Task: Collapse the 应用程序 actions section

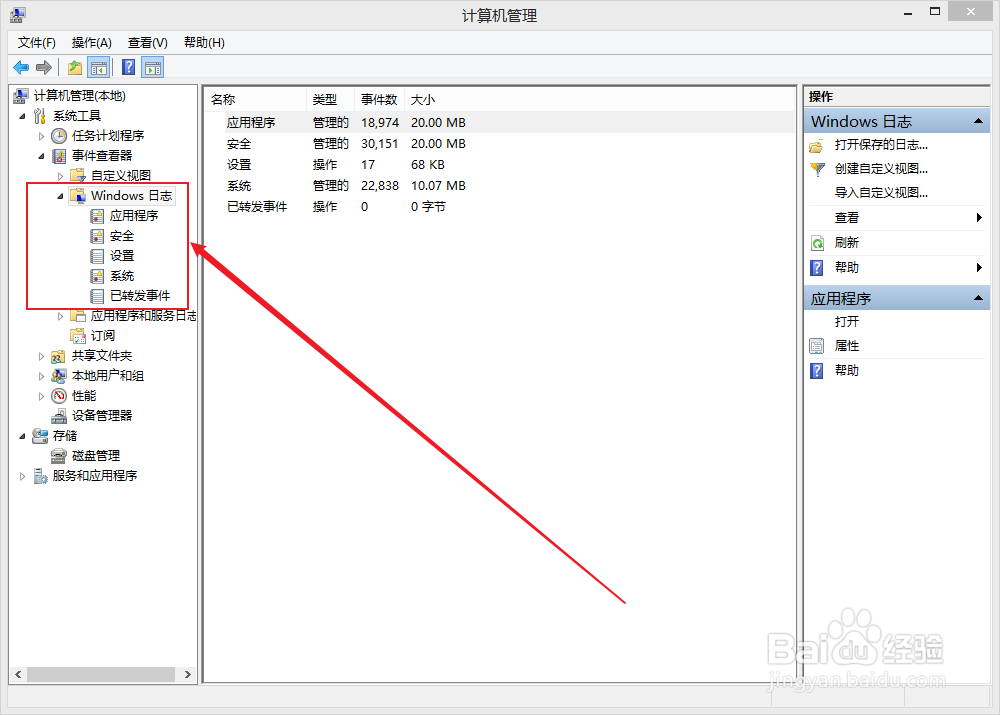Action: [x=978, y=298]
